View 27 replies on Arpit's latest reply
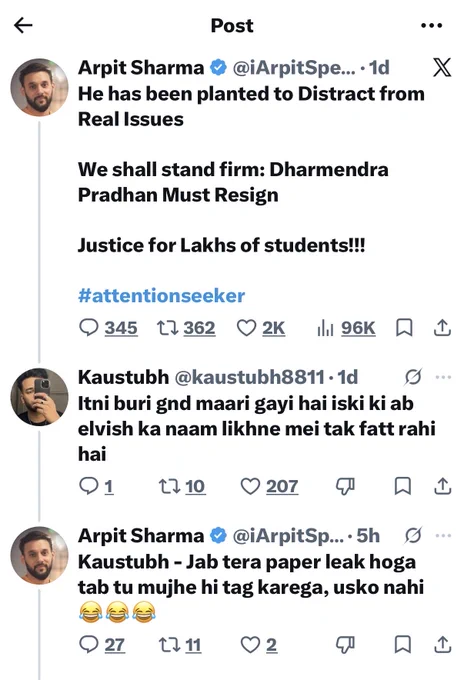 102,644
